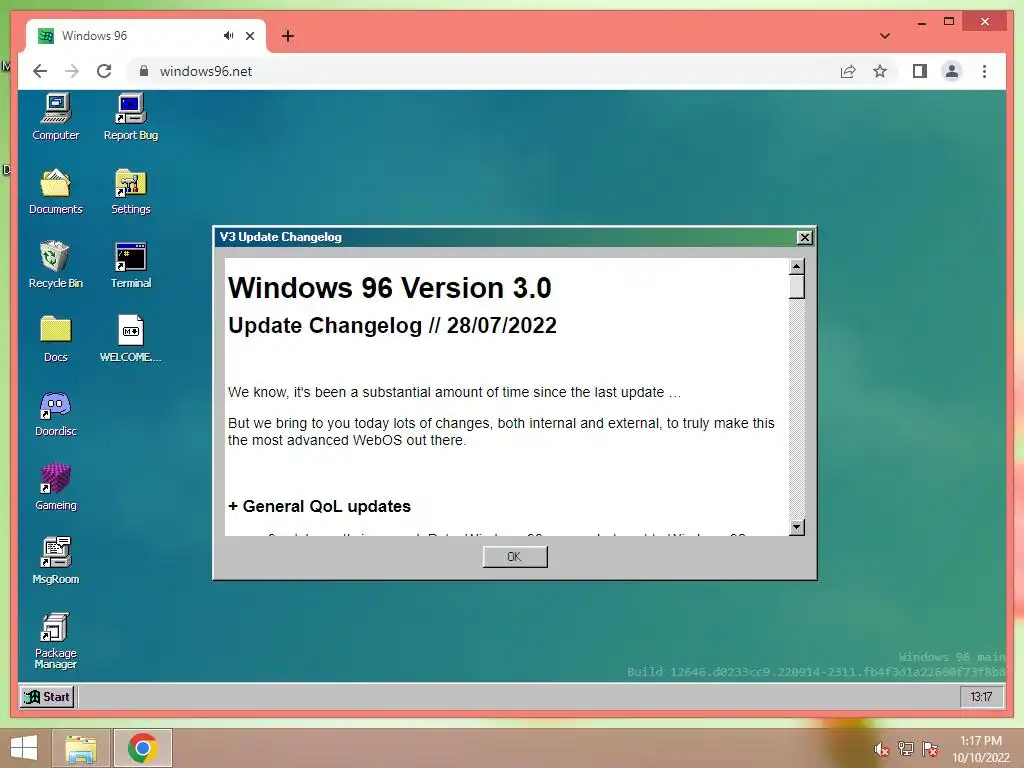Image resolution: width=1024 pixels, height=768 pixels.
Task: Open the Gameing shortcut icon
Action: (56, 487)
